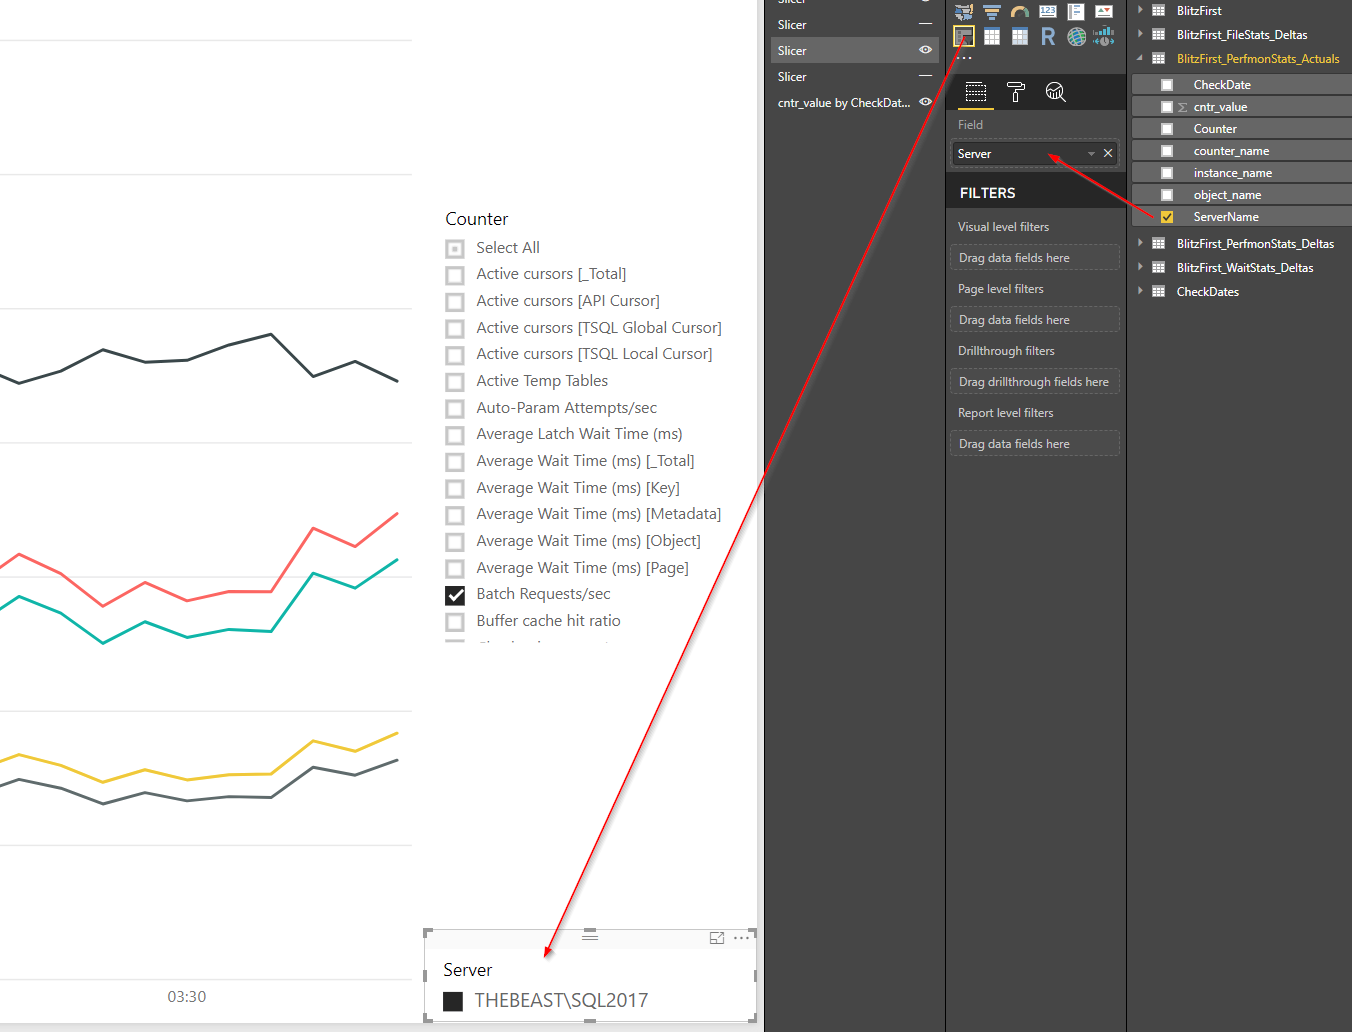Screen dimensions: 1352x1032
Task: Choose the play axis custom visual icon
Action: click(x=1104, y=37)
